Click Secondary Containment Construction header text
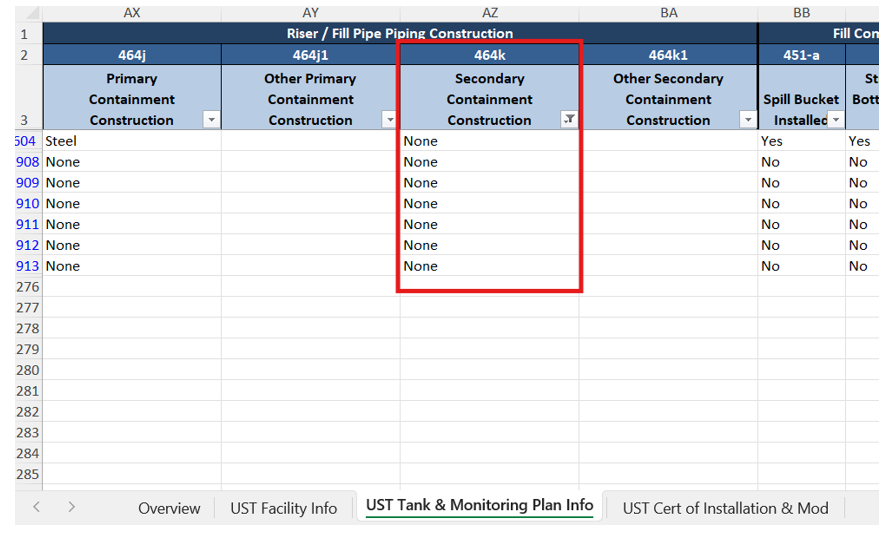Screen dimensions: 889x544 [490, 99]
